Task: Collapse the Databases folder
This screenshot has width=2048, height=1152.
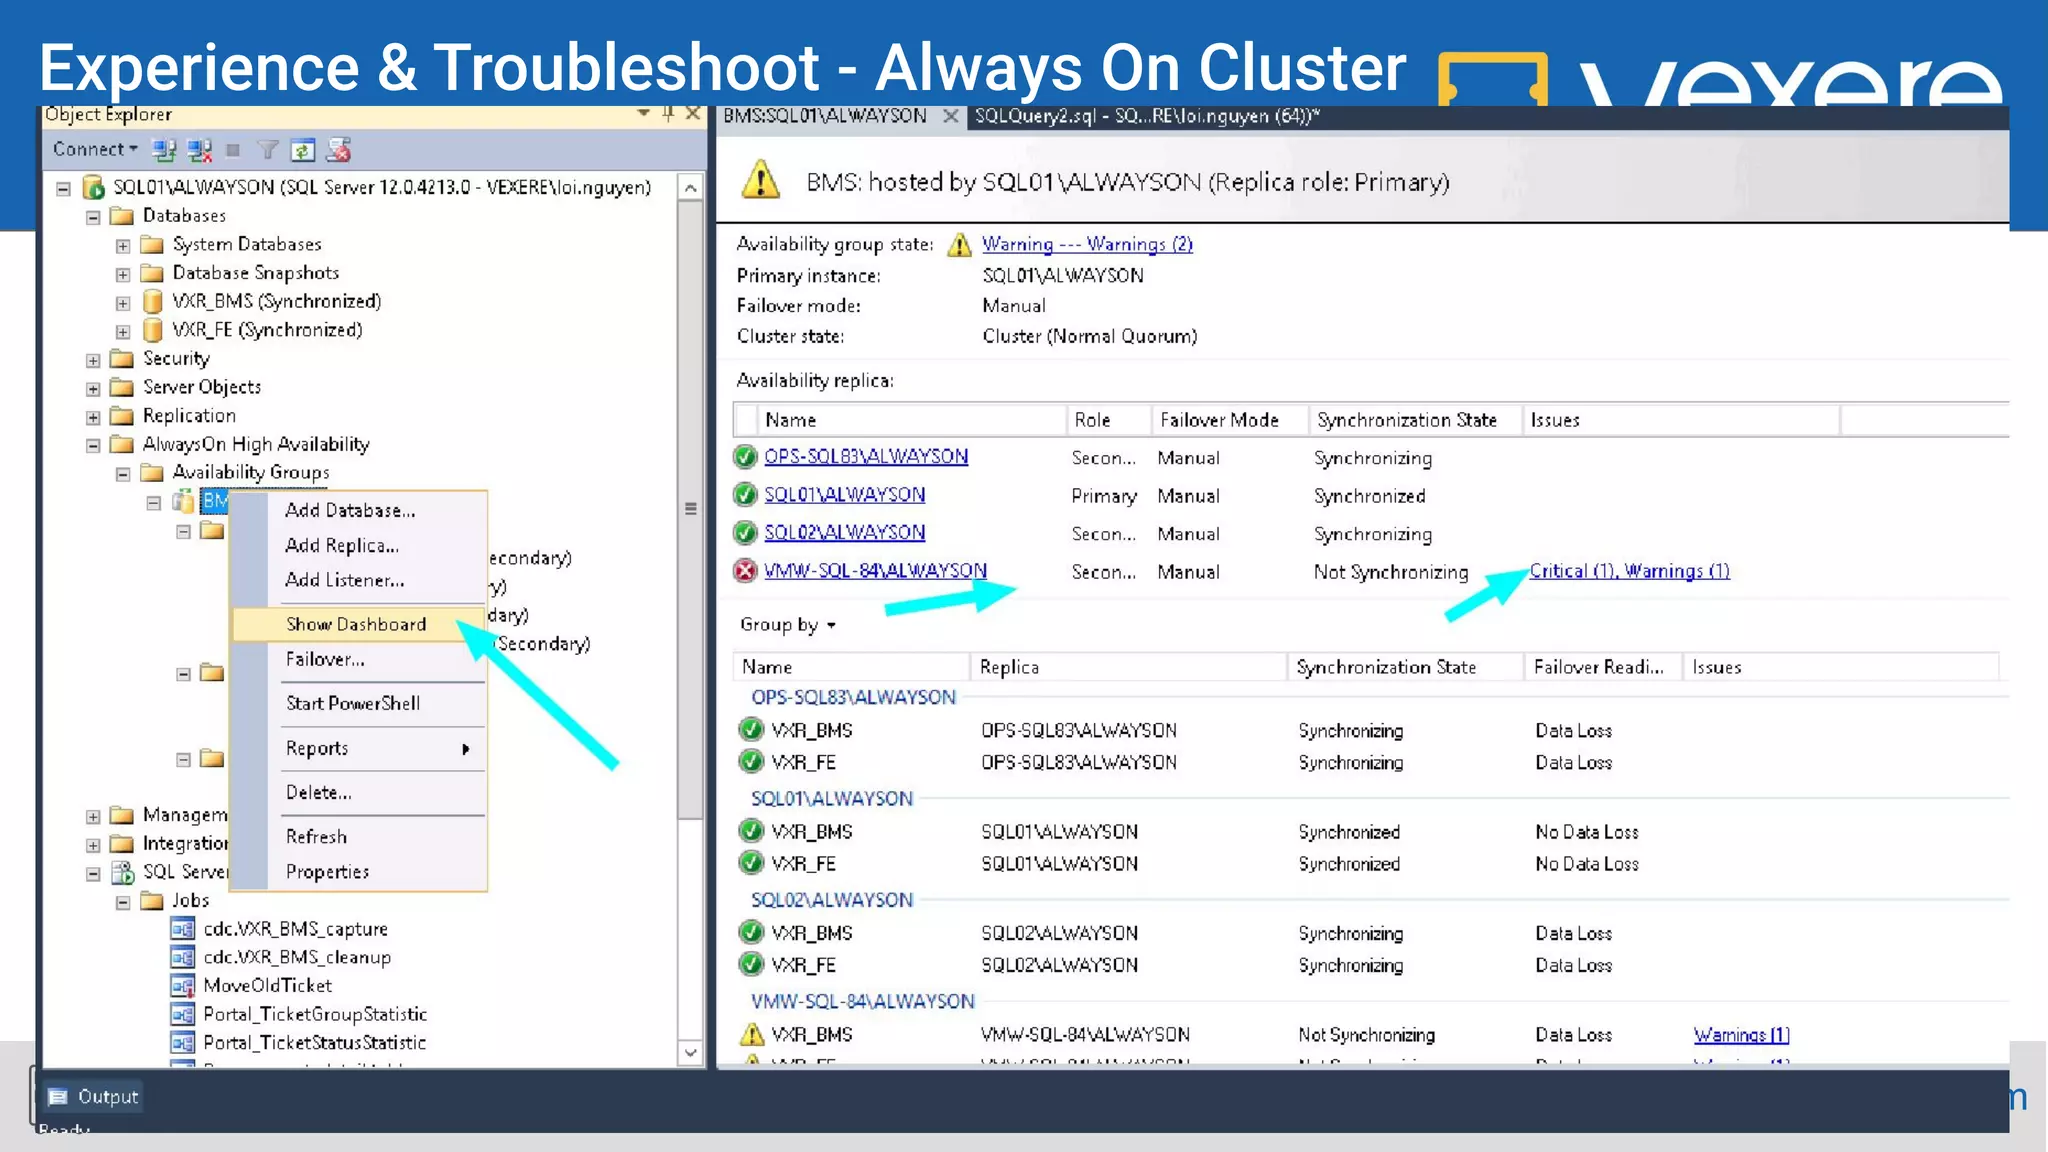Action: click(x=93, y=217)
